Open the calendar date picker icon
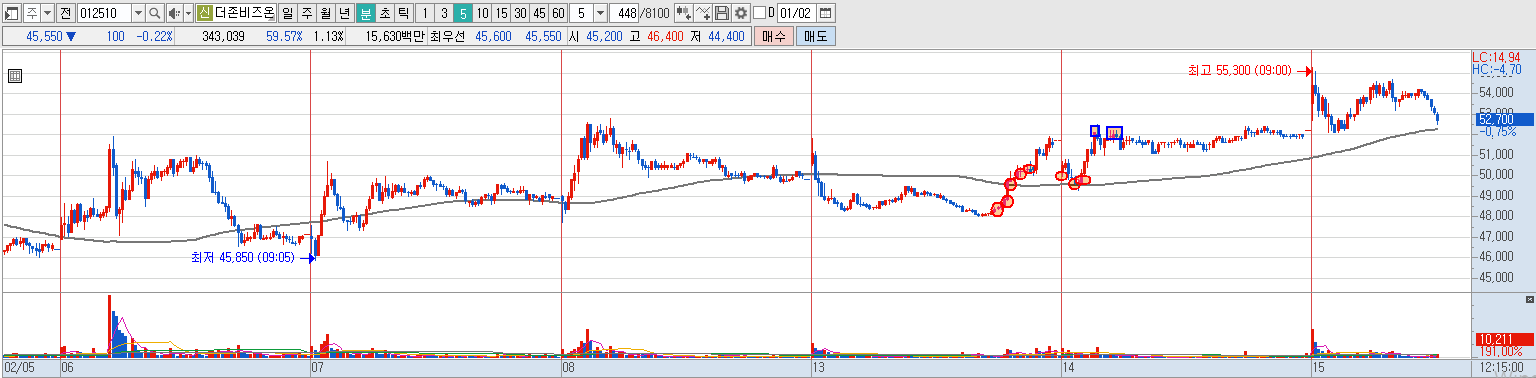 tap(826, 13)
